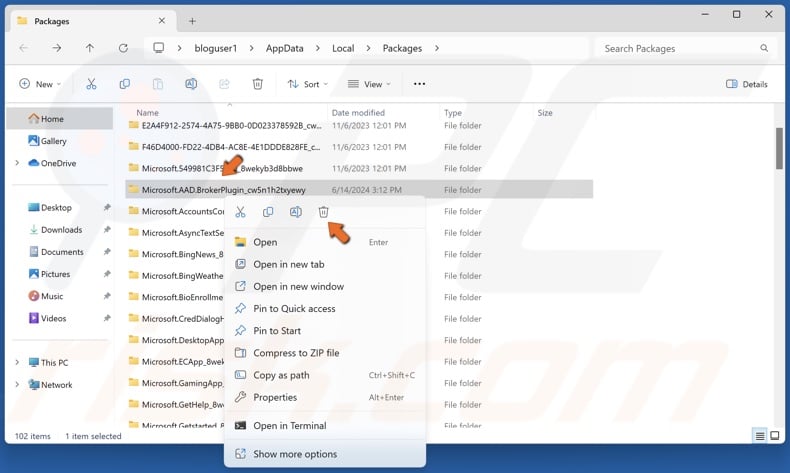Click the Local breadcrumb
Viewport: 790px width, 473px height.
point(343,48)
